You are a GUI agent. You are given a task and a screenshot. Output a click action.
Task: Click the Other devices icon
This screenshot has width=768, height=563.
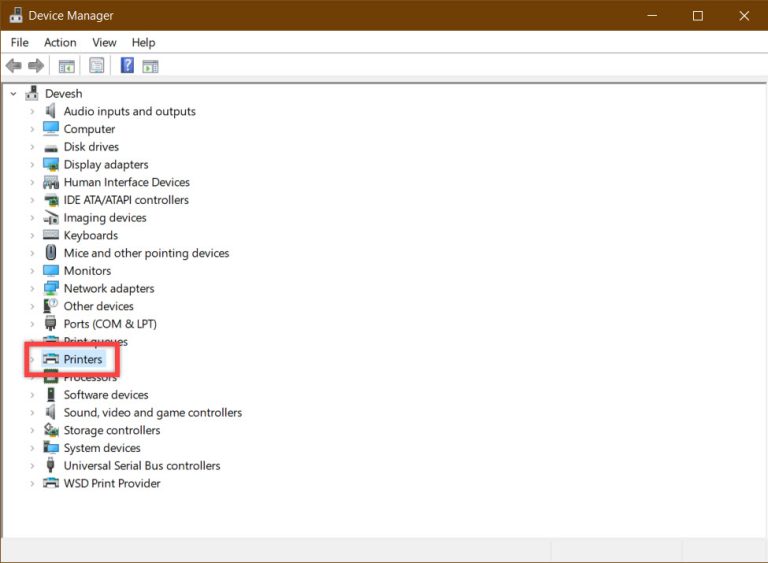[x=50, y=306]
